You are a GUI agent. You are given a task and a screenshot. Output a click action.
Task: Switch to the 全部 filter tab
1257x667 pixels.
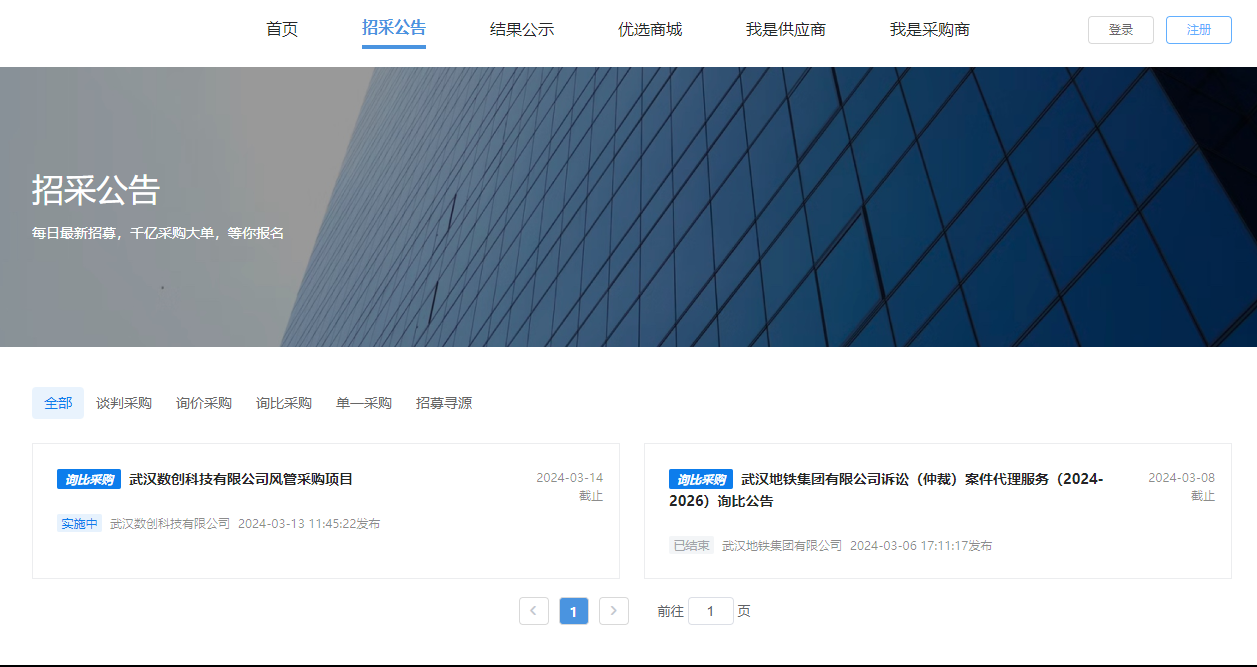coord(58,403)
